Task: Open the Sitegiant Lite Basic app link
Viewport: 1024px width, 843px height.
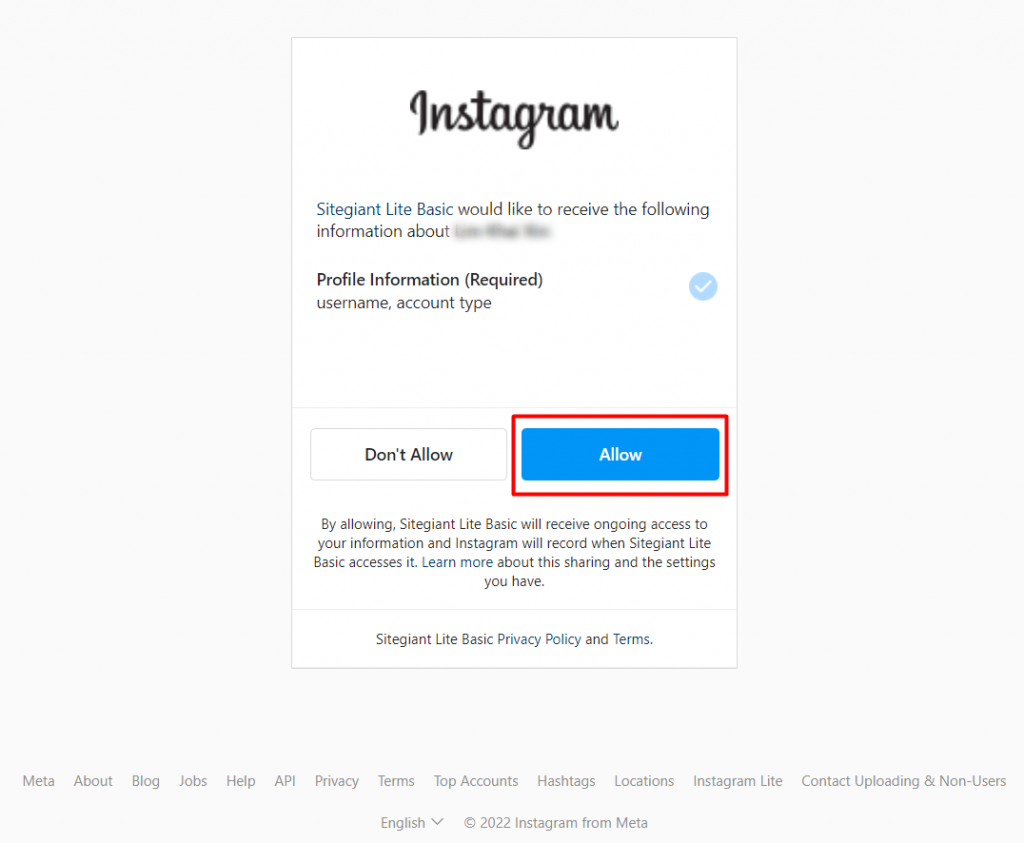Action: (x=384, y=210)
